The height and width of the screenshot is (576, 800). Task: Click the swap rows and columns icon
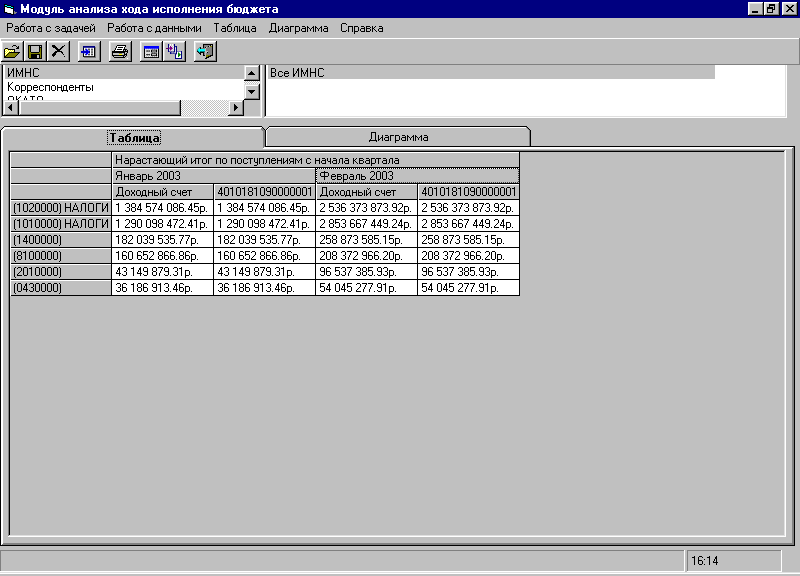(x=174, y=52)
